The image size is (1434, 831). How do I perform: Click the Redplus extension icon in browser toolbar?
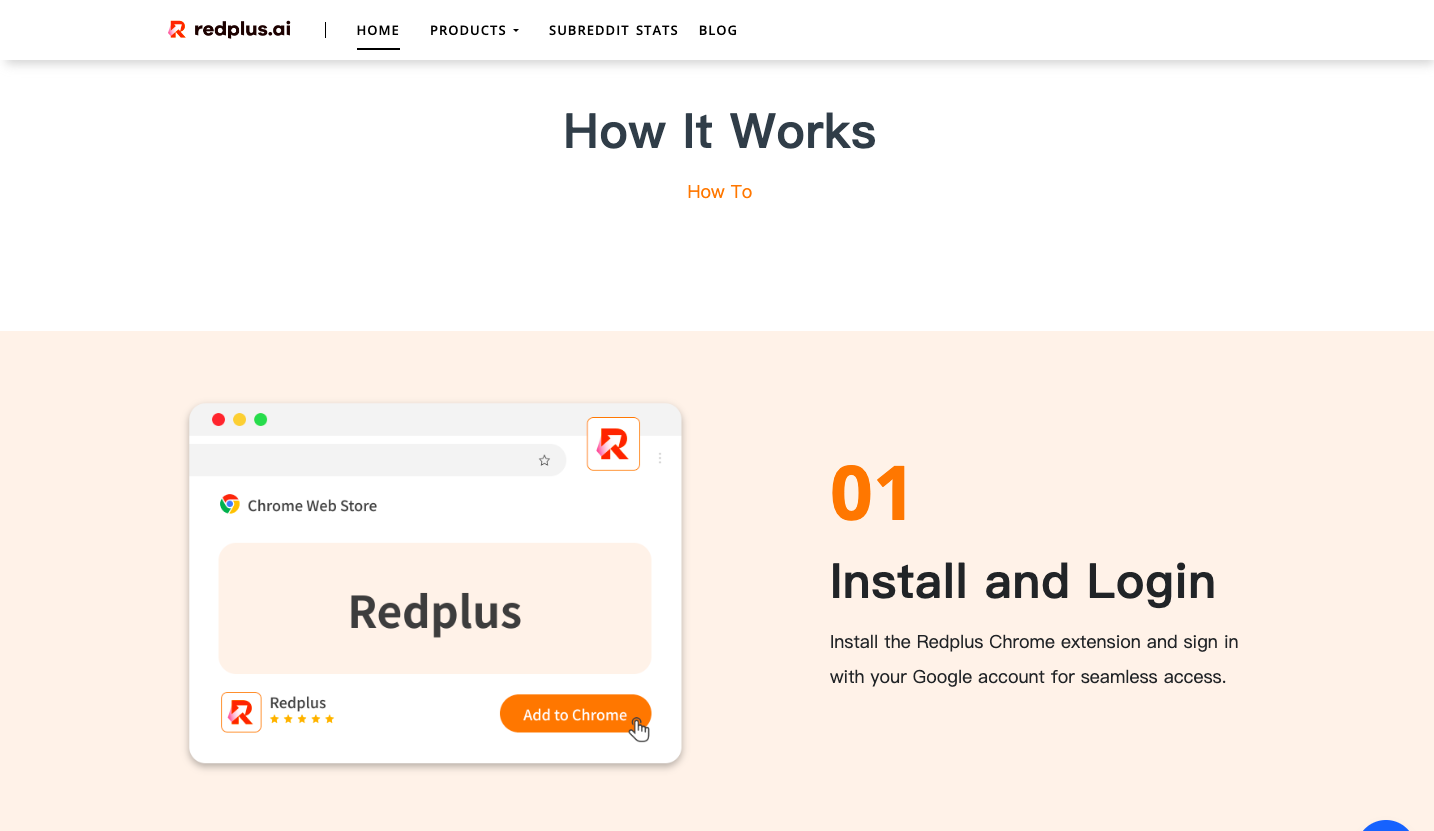(613, 443)
